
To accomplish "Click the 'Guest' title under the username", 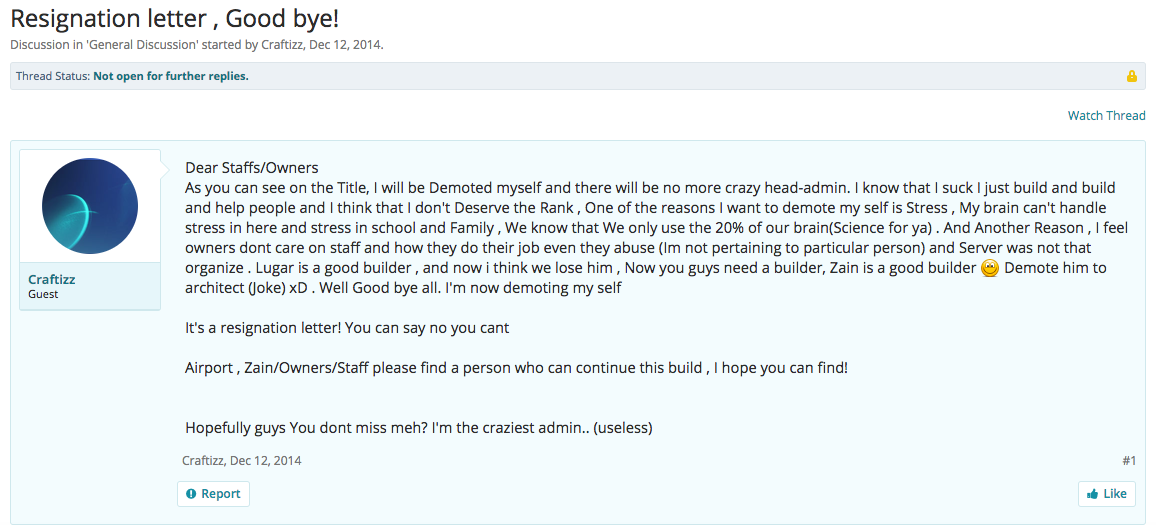I will coord(43,295).
